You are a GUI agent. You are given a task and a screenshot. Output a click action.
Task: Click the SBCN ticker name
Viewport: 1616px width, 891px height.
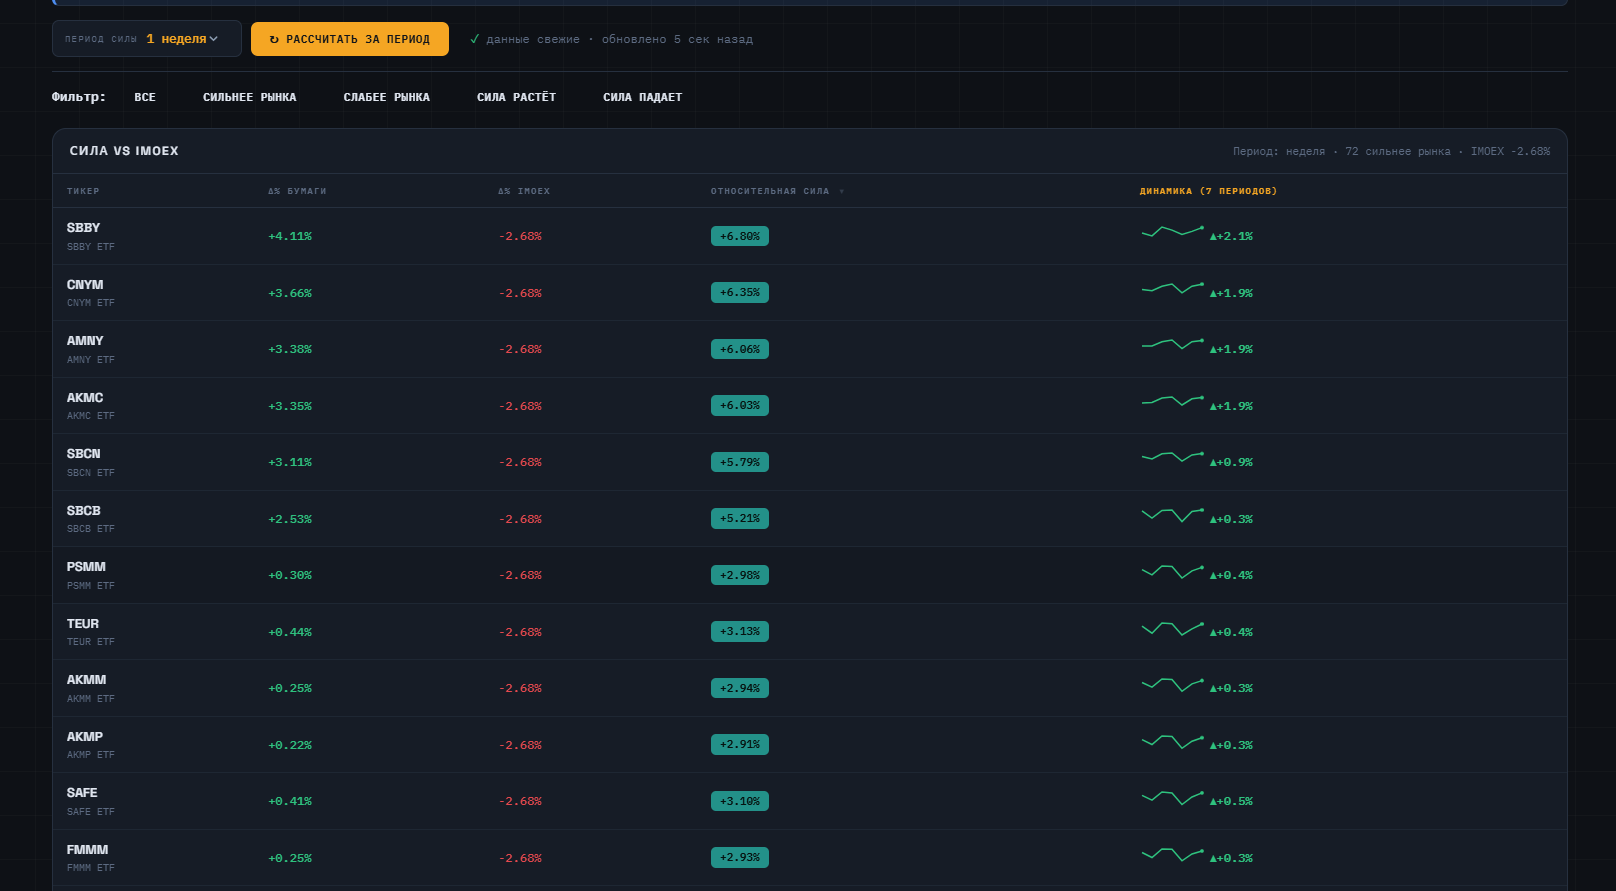(x=84, y=454)
